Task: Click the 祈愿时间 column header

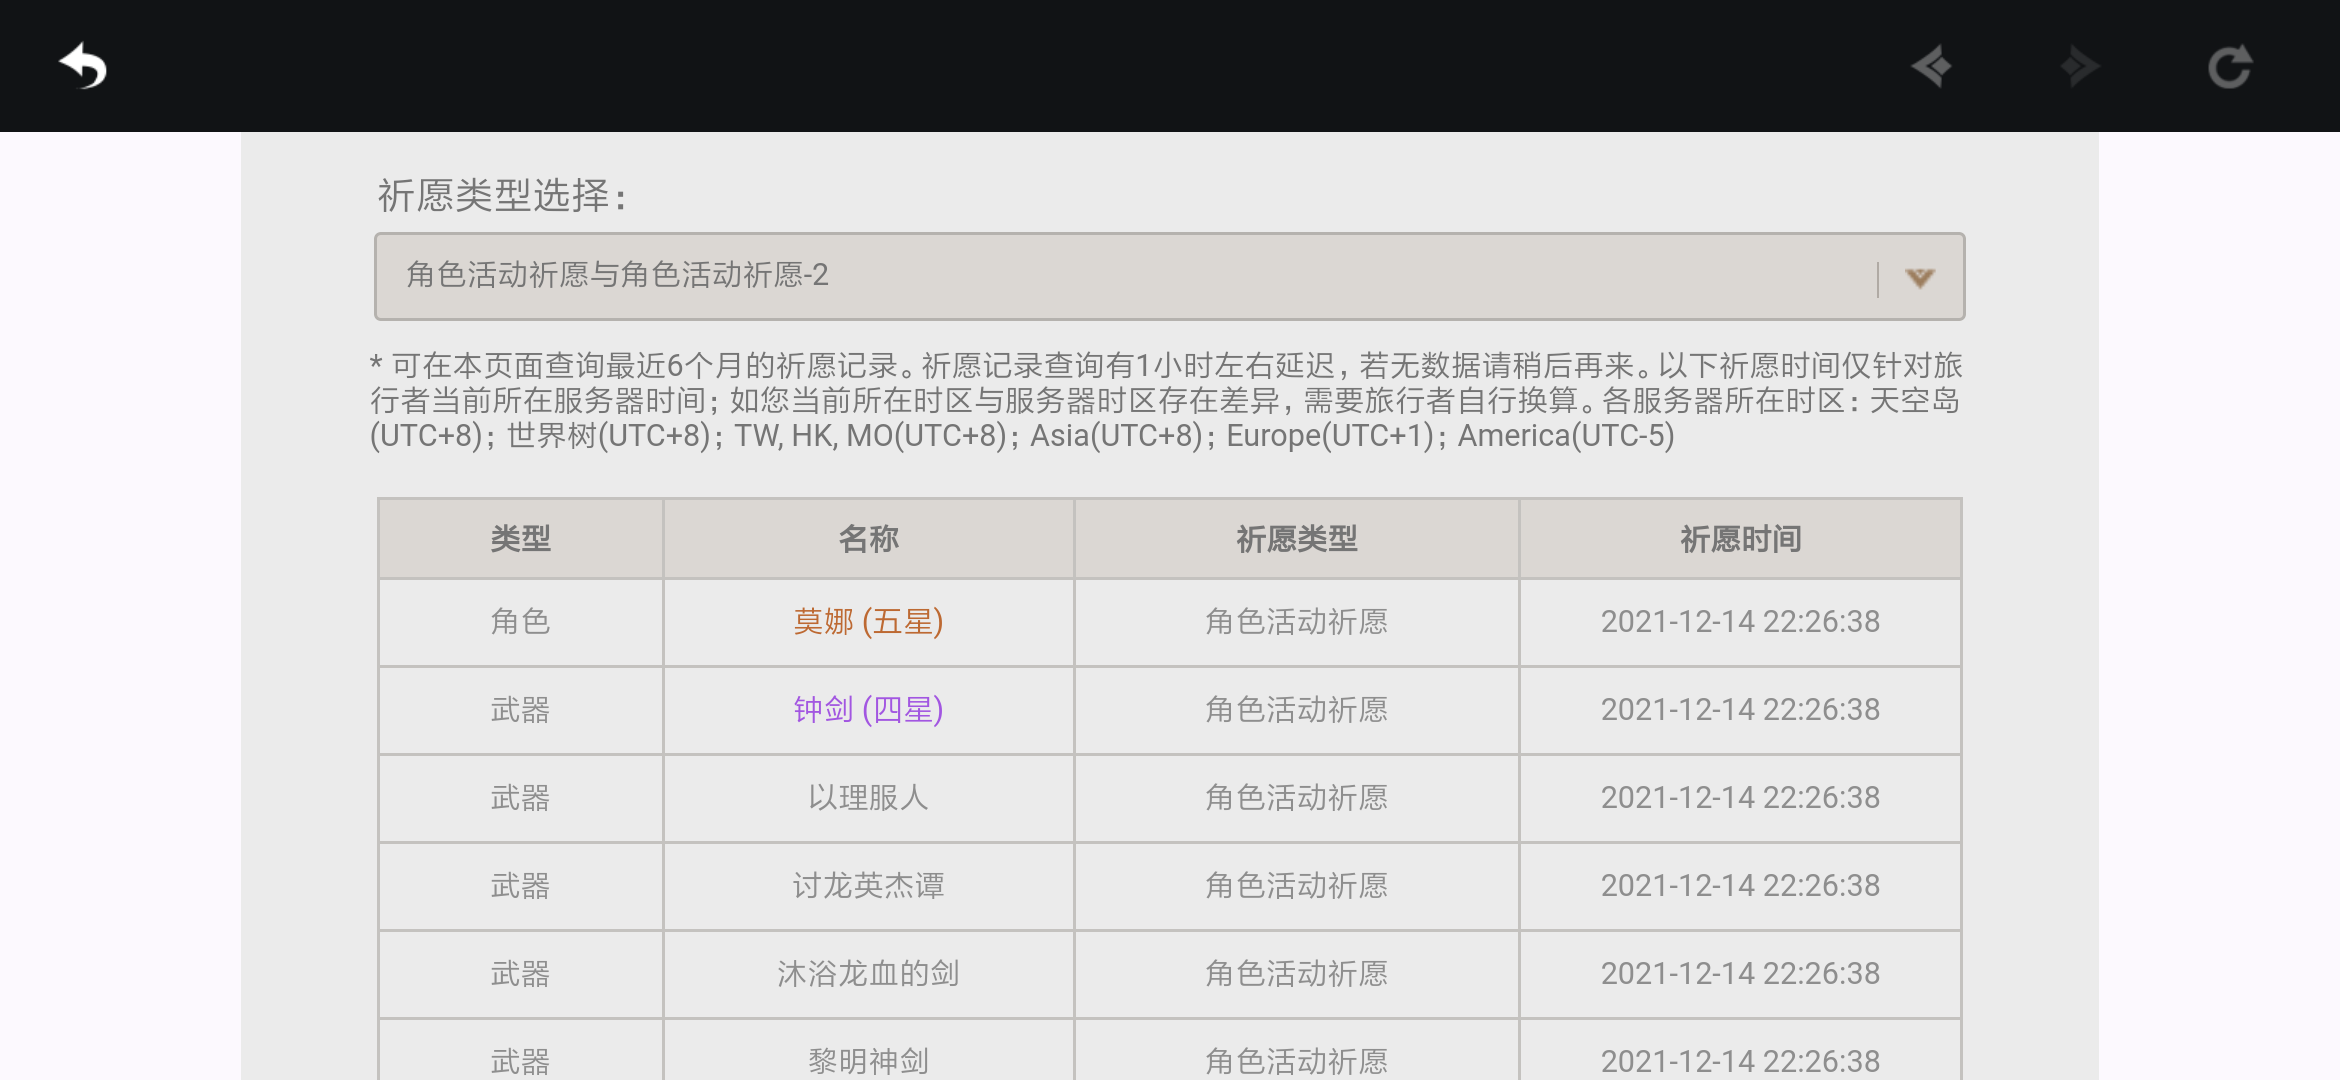Action: coord(1740,539)
